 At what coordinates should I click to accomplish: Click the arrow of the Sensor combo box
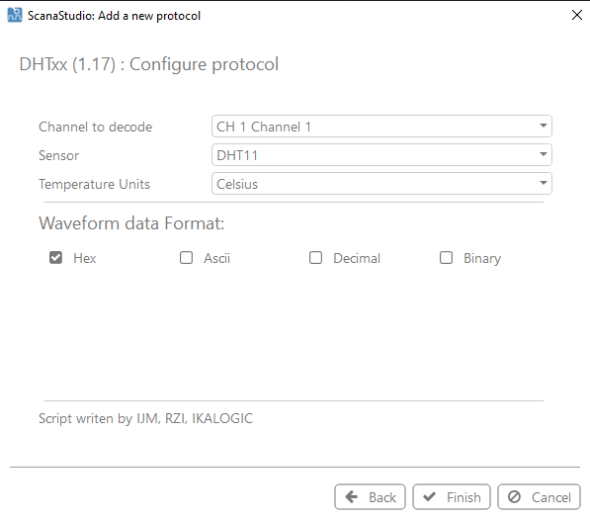543,154
